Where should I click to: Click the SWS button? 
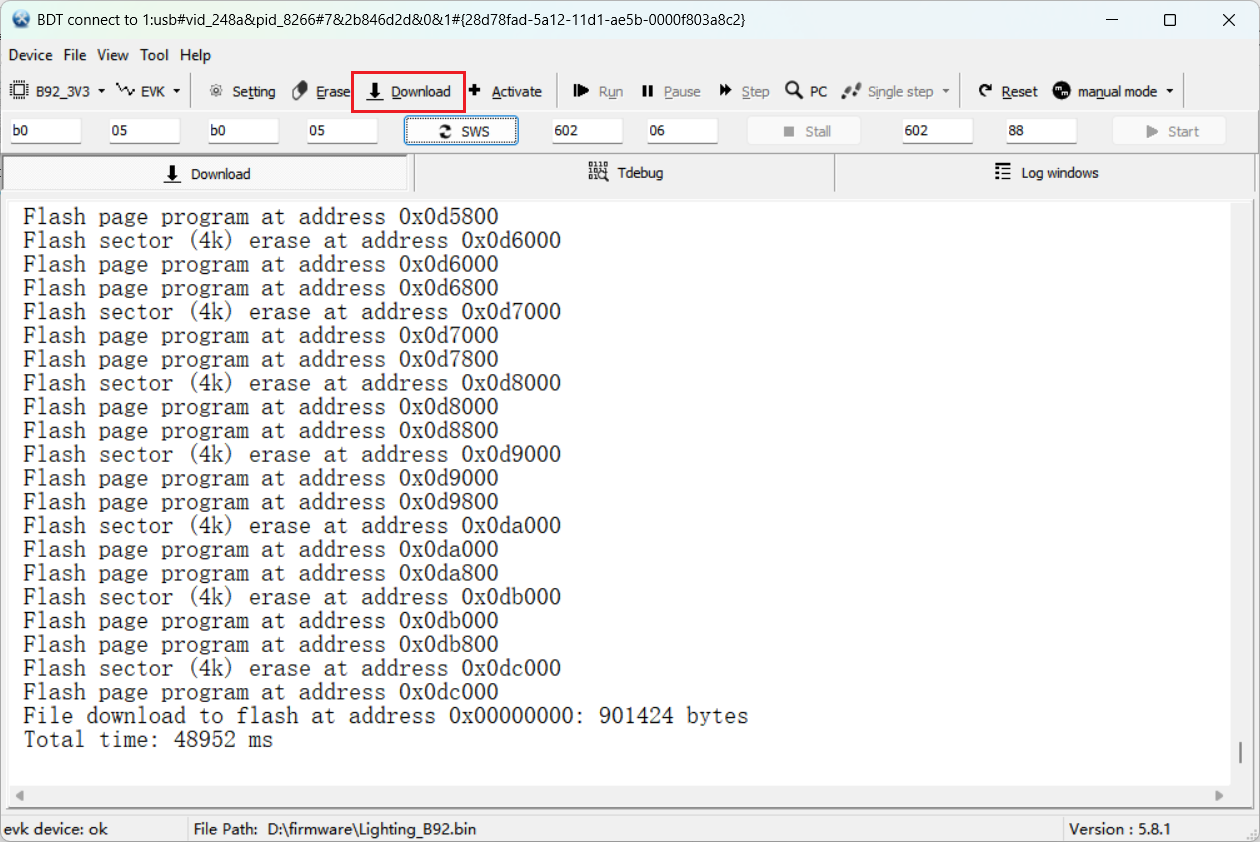pos(461,131)
